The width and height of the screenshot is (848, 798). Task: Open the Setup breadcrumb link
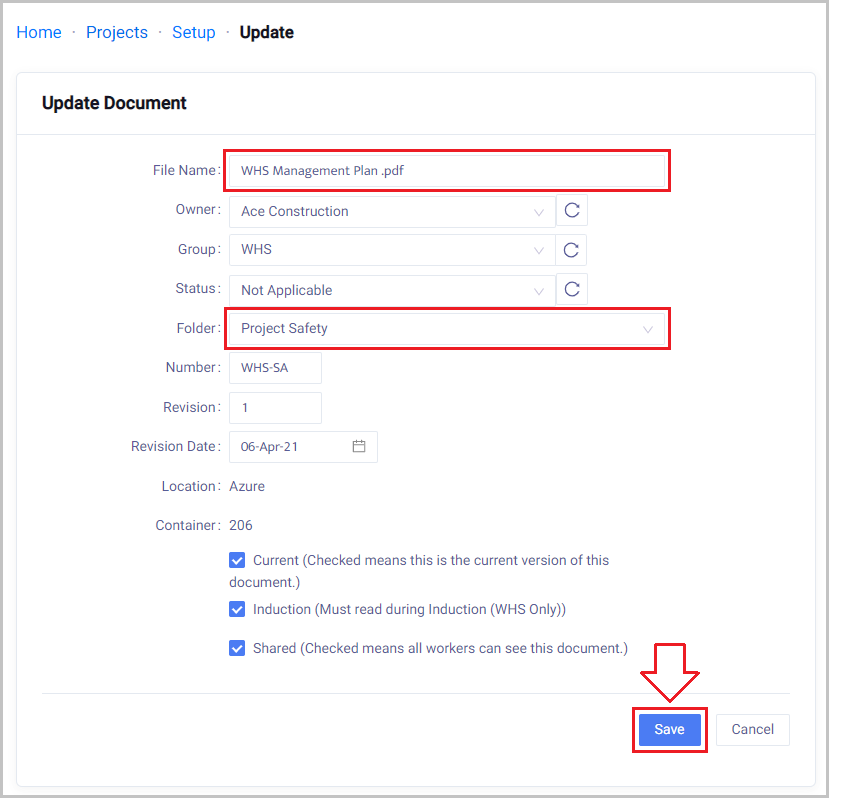(x=194, y=32)
